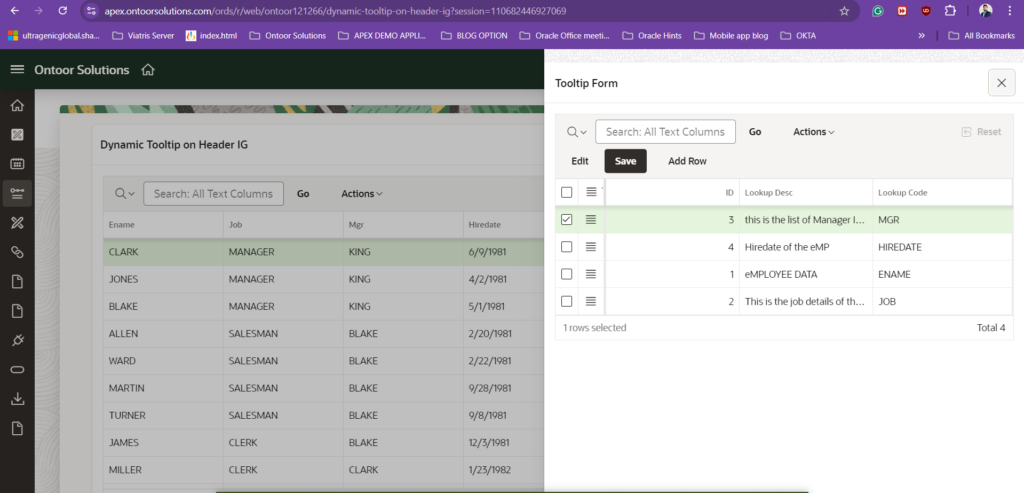Bookmark this page with the star icon
Viewport: 1024px width, 493px height.
coord(844,11)
